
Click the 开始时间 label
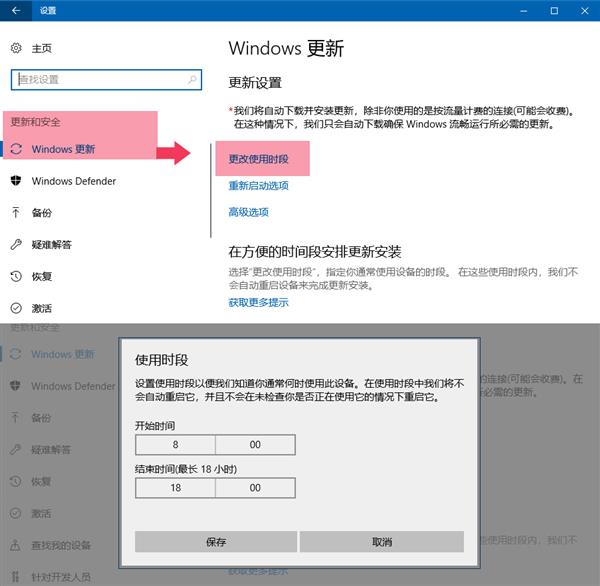pos(155,426)
